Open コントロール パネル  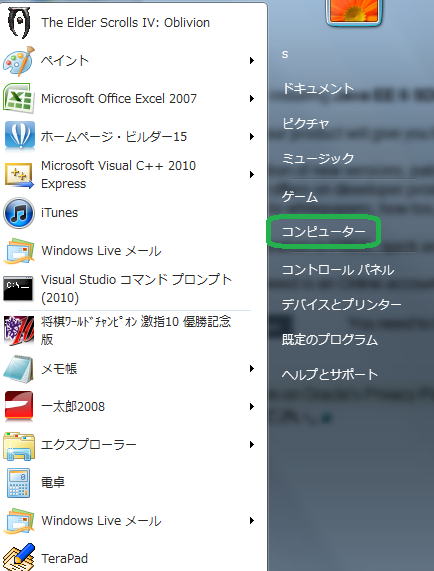338,269
